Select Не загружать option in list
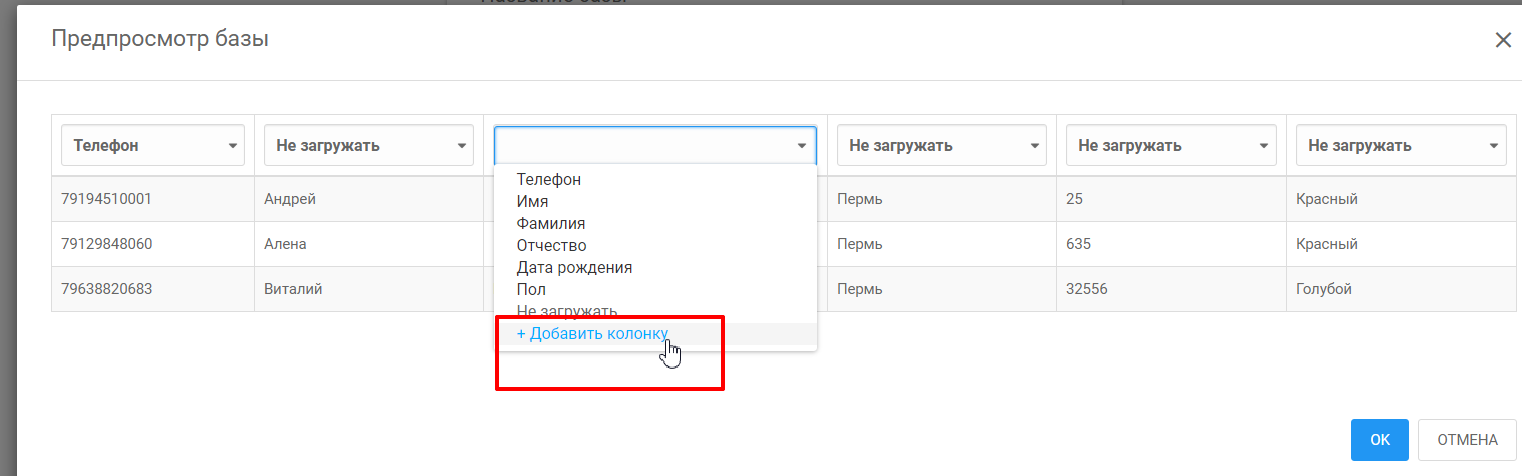 [x=656, y=311]
